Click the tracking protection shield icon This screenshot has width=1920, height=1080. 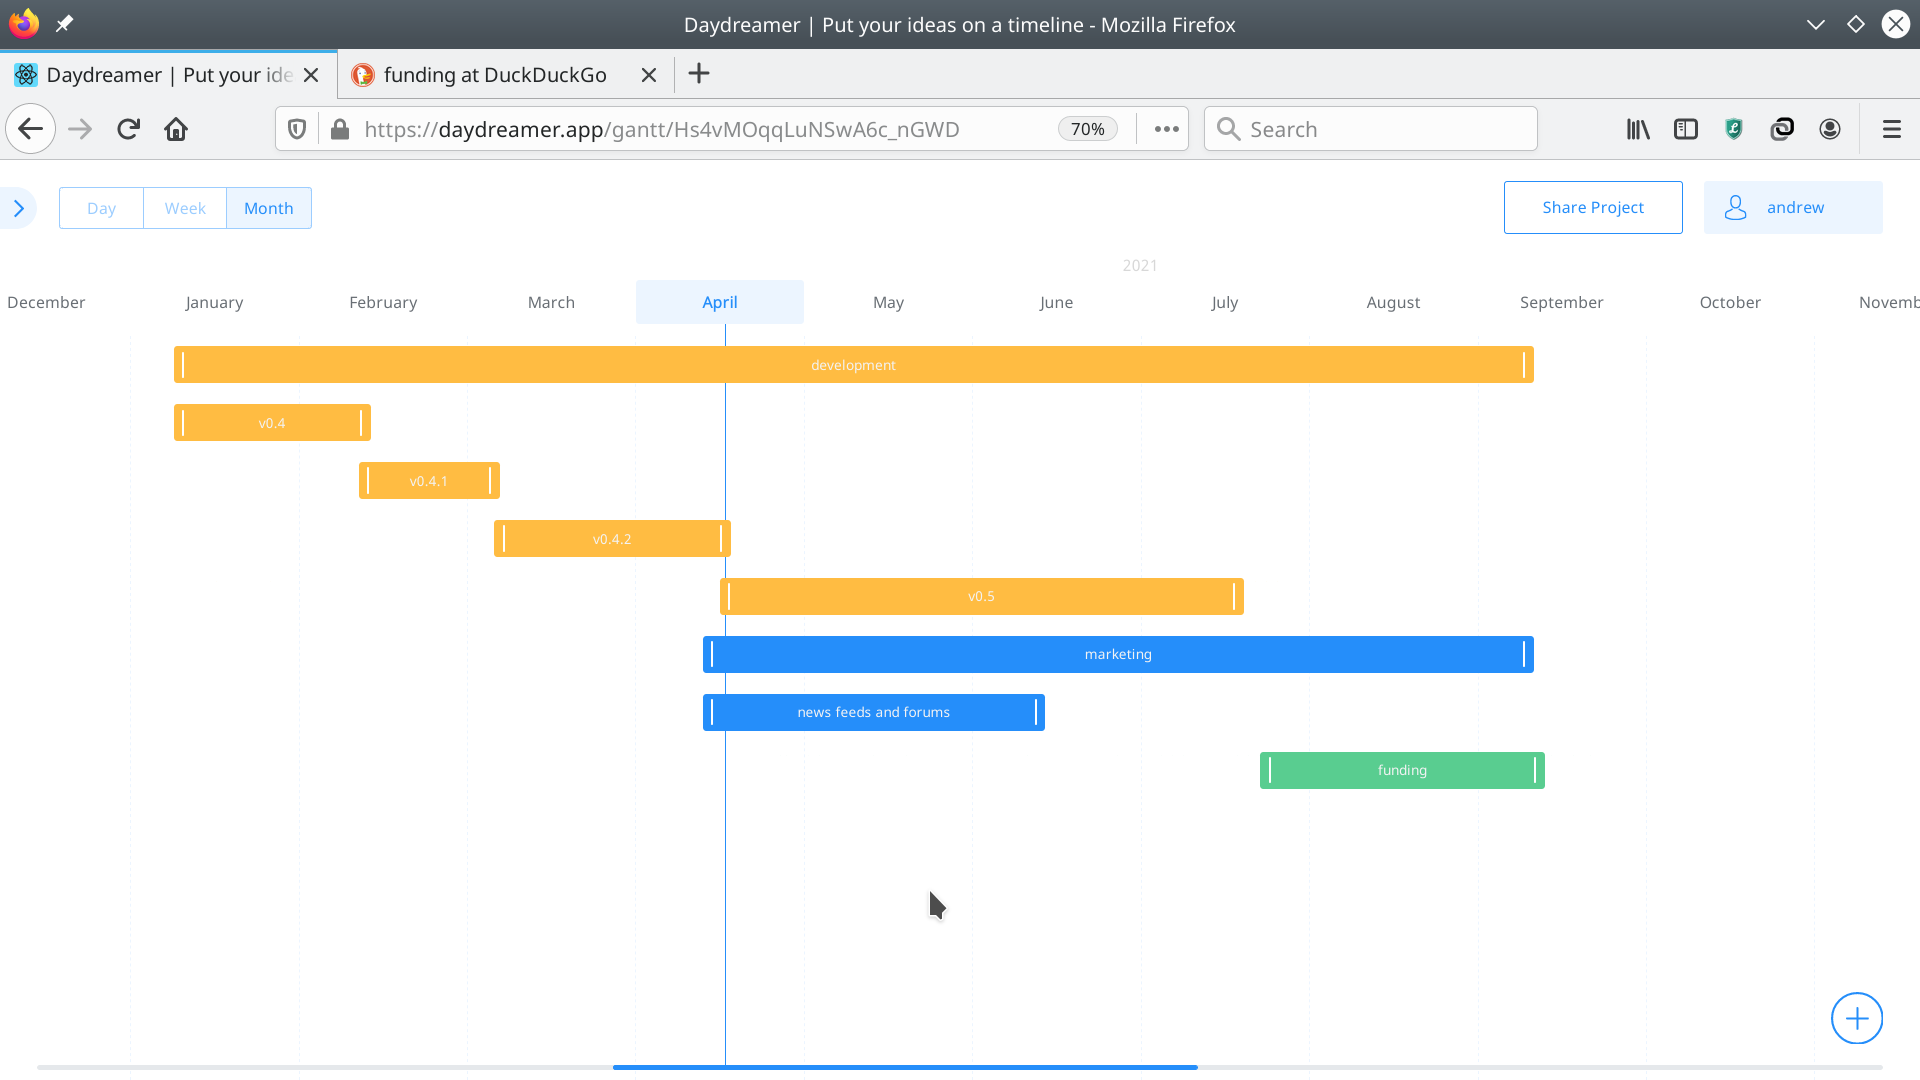tap(297, 129)
